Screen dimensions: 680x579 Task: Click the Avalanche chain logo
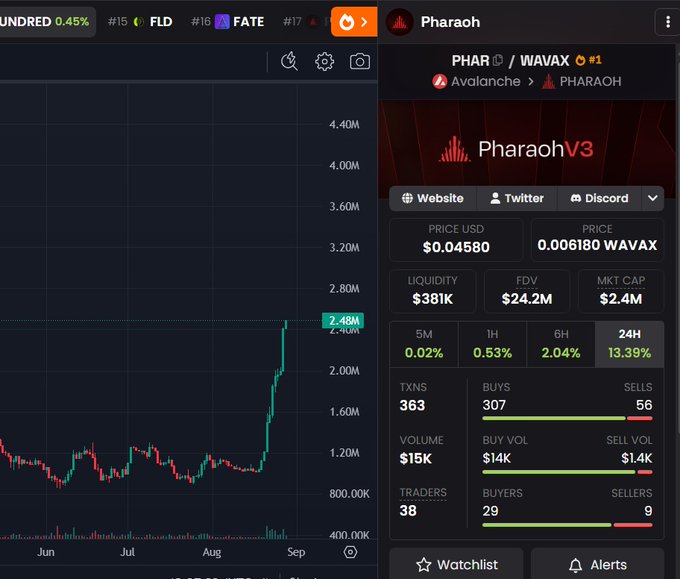point(440,81)
